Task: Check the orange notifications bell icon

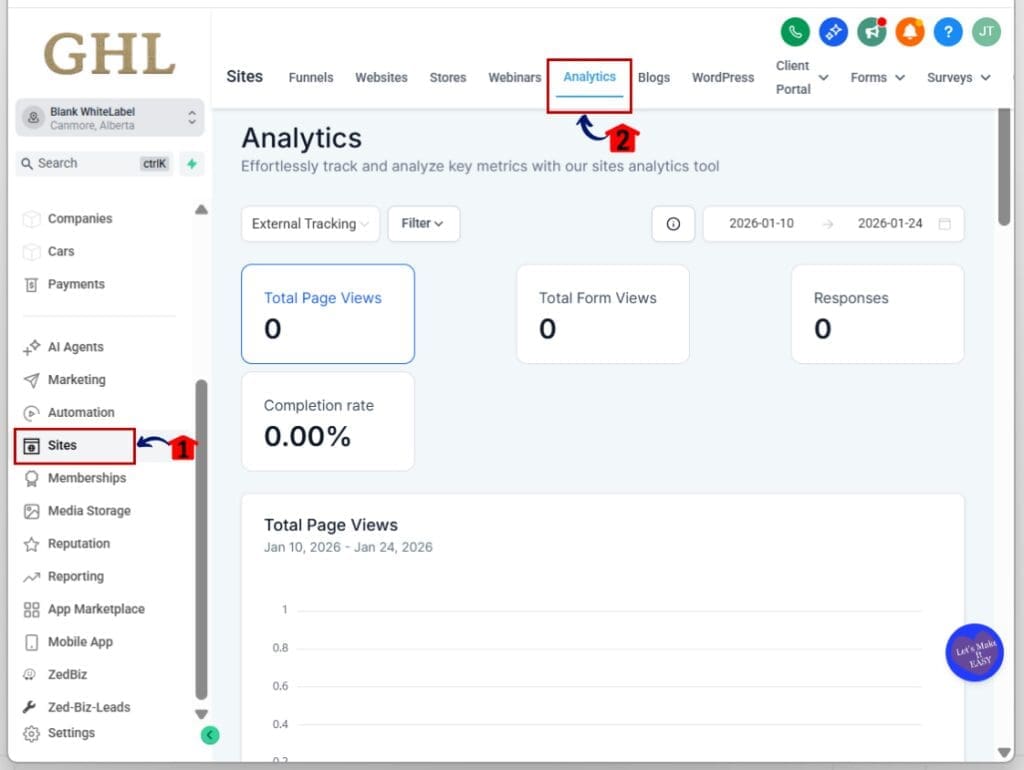Action: 909,31
